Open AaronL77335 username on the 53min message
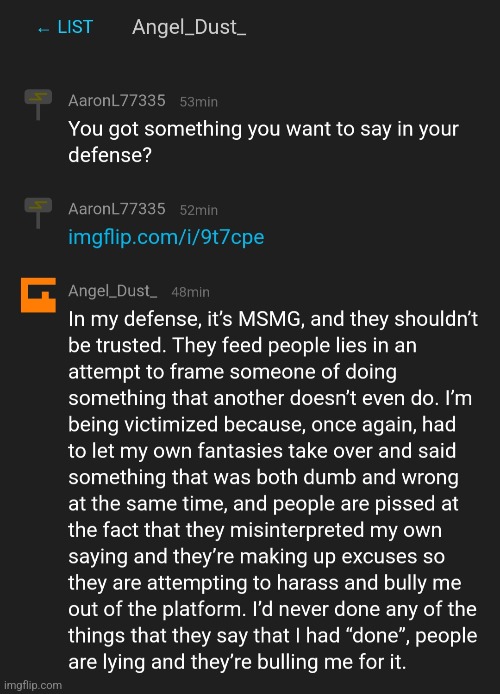 point(117,101)
